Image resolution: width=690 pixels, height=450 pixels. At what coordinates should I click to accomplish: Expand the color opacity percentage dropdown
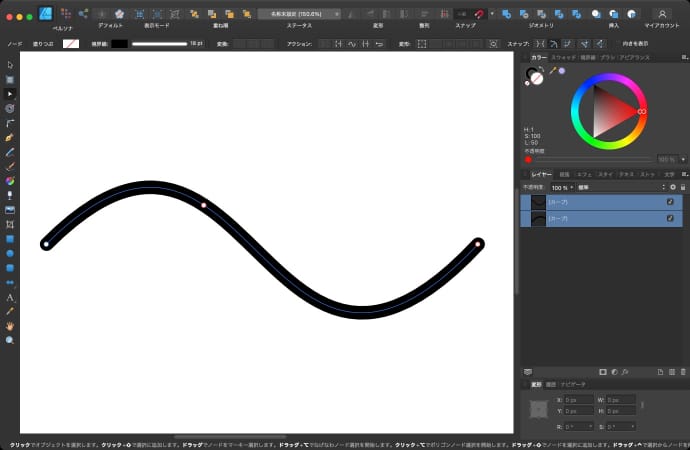[681, 159]
